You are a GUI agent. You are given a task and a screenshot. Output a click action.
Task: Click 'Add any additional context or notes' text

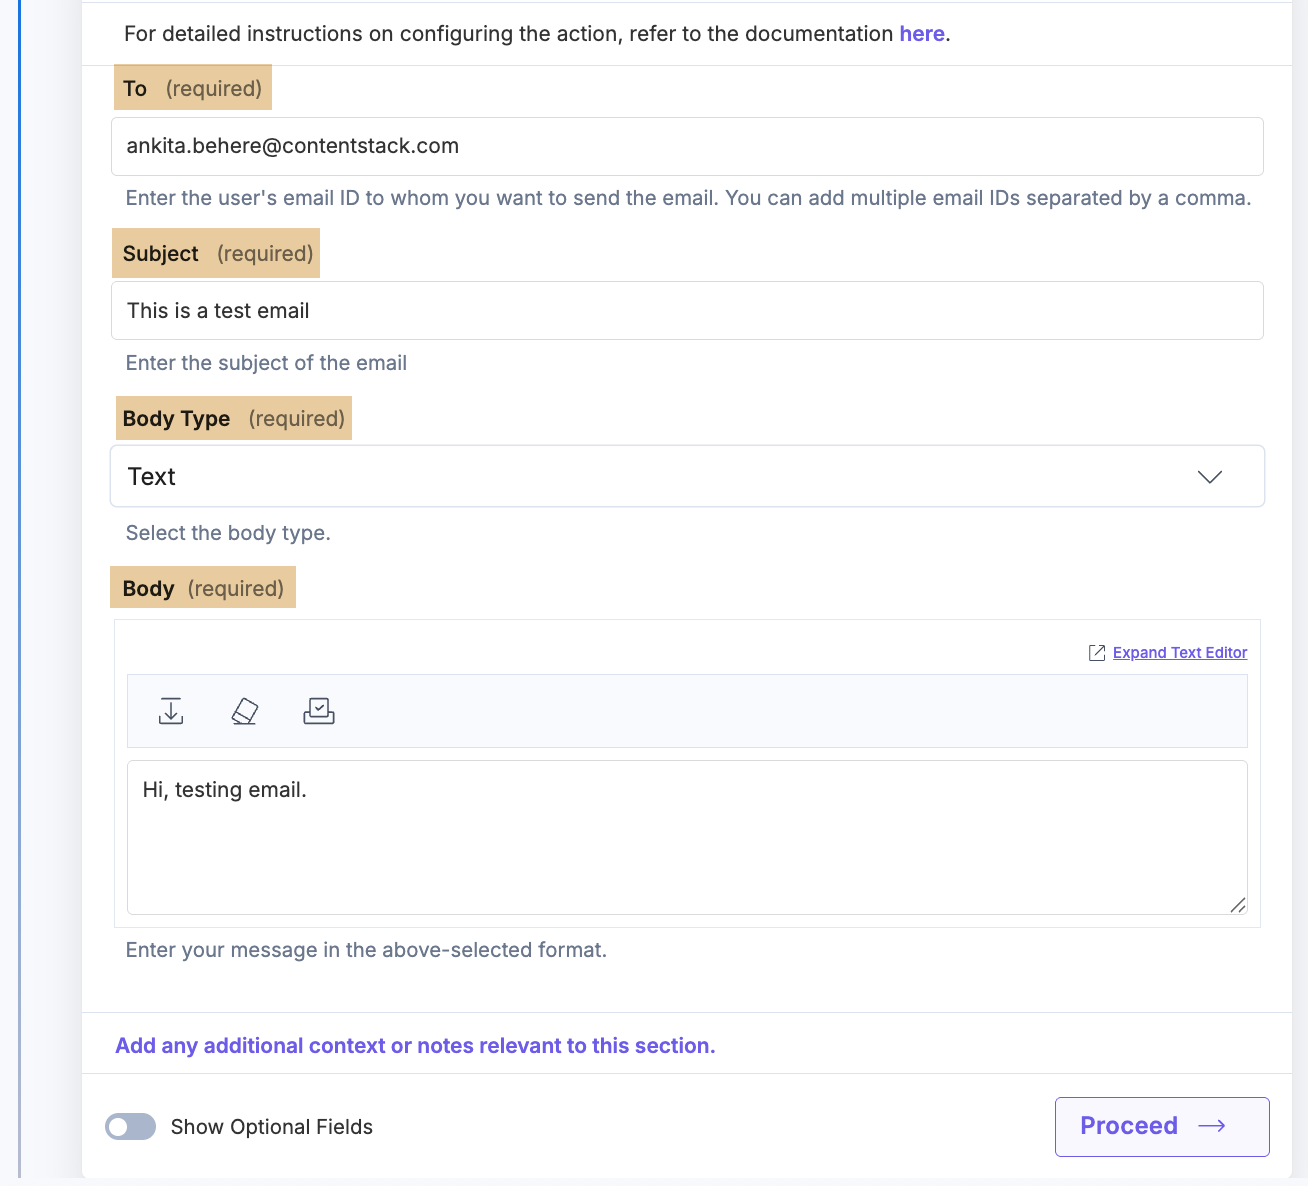click(415, 1045)
